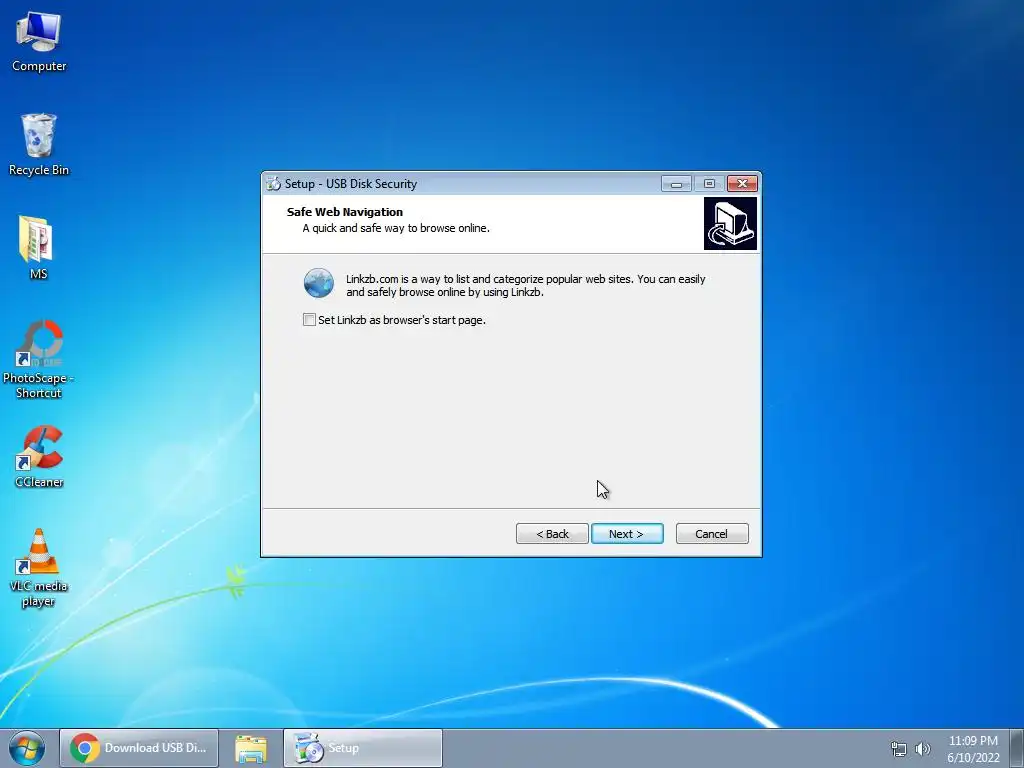Click the USB Disk Security logo image
The image size is (1024, 768).
click(730, 223)
